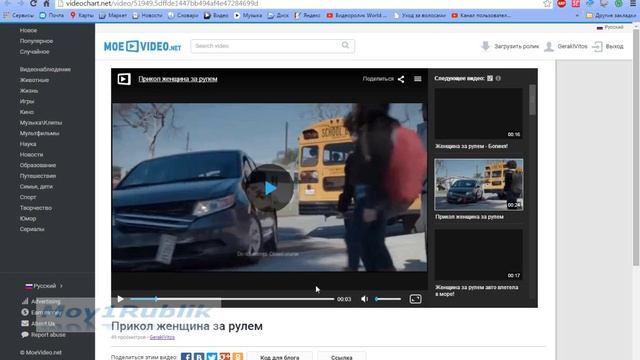Bookmark this page with the star icon
The image size is (640, 360).
point(547,4)
